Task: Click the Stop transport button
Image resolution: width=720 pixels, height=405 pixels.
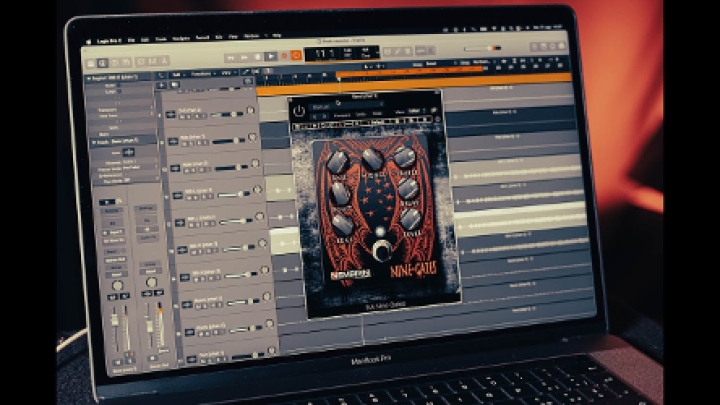Action: pyautogui.click(x=258, y=57)
